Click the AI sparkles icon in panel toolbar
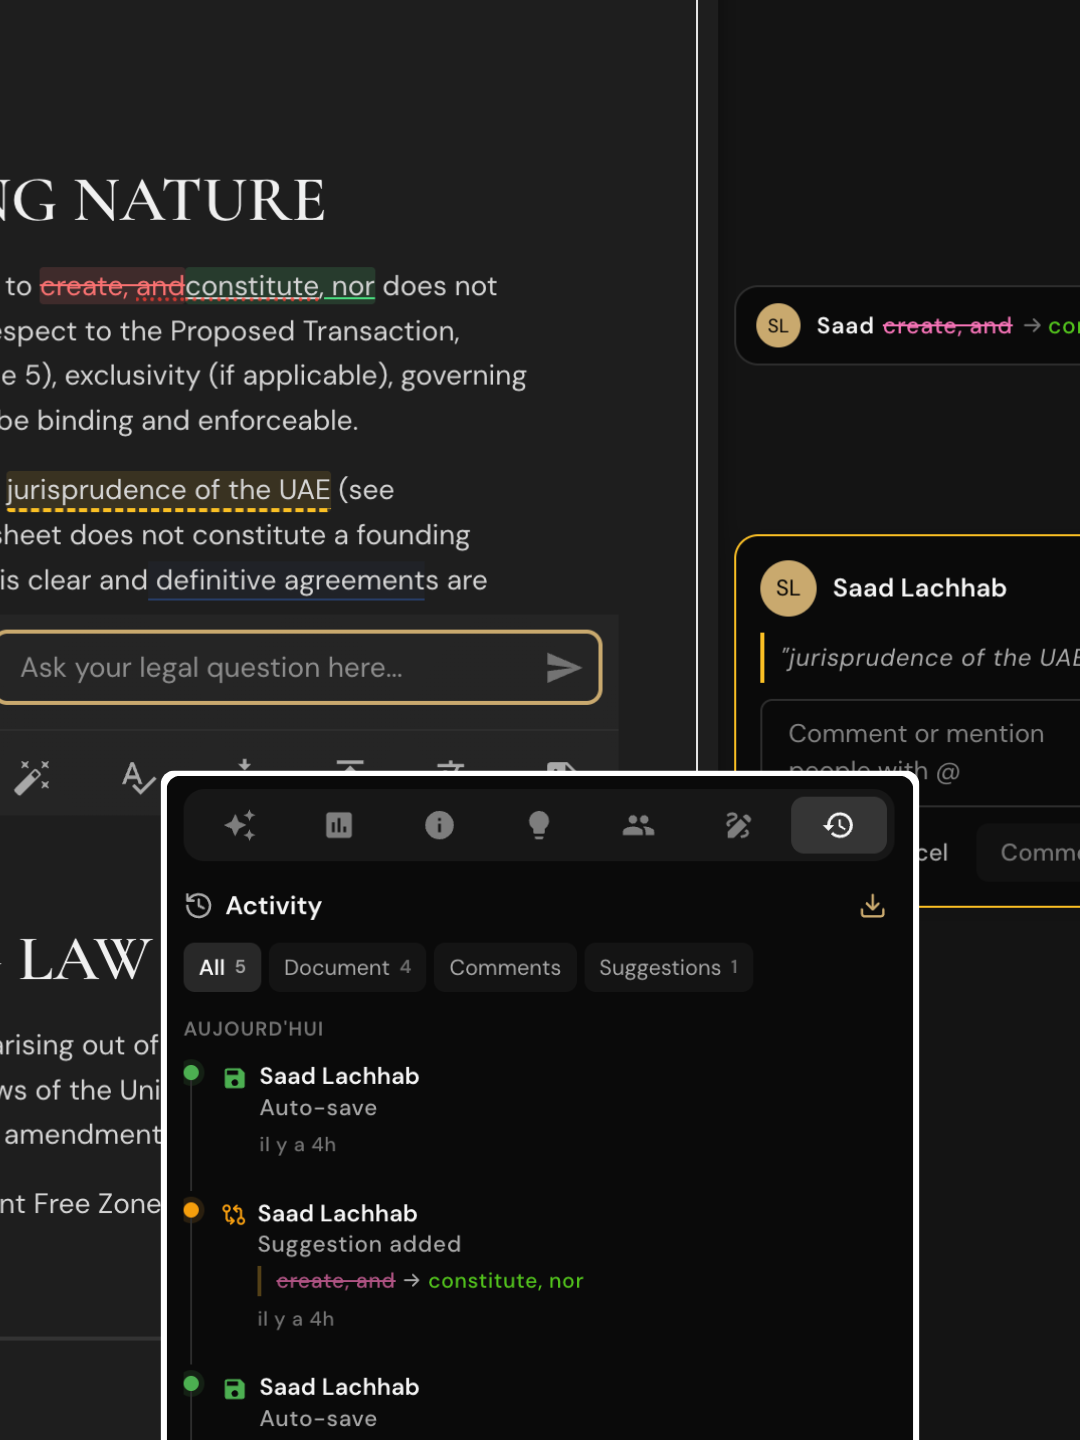This screenshot has width=1080, height=1440. [x=240, y=825]
